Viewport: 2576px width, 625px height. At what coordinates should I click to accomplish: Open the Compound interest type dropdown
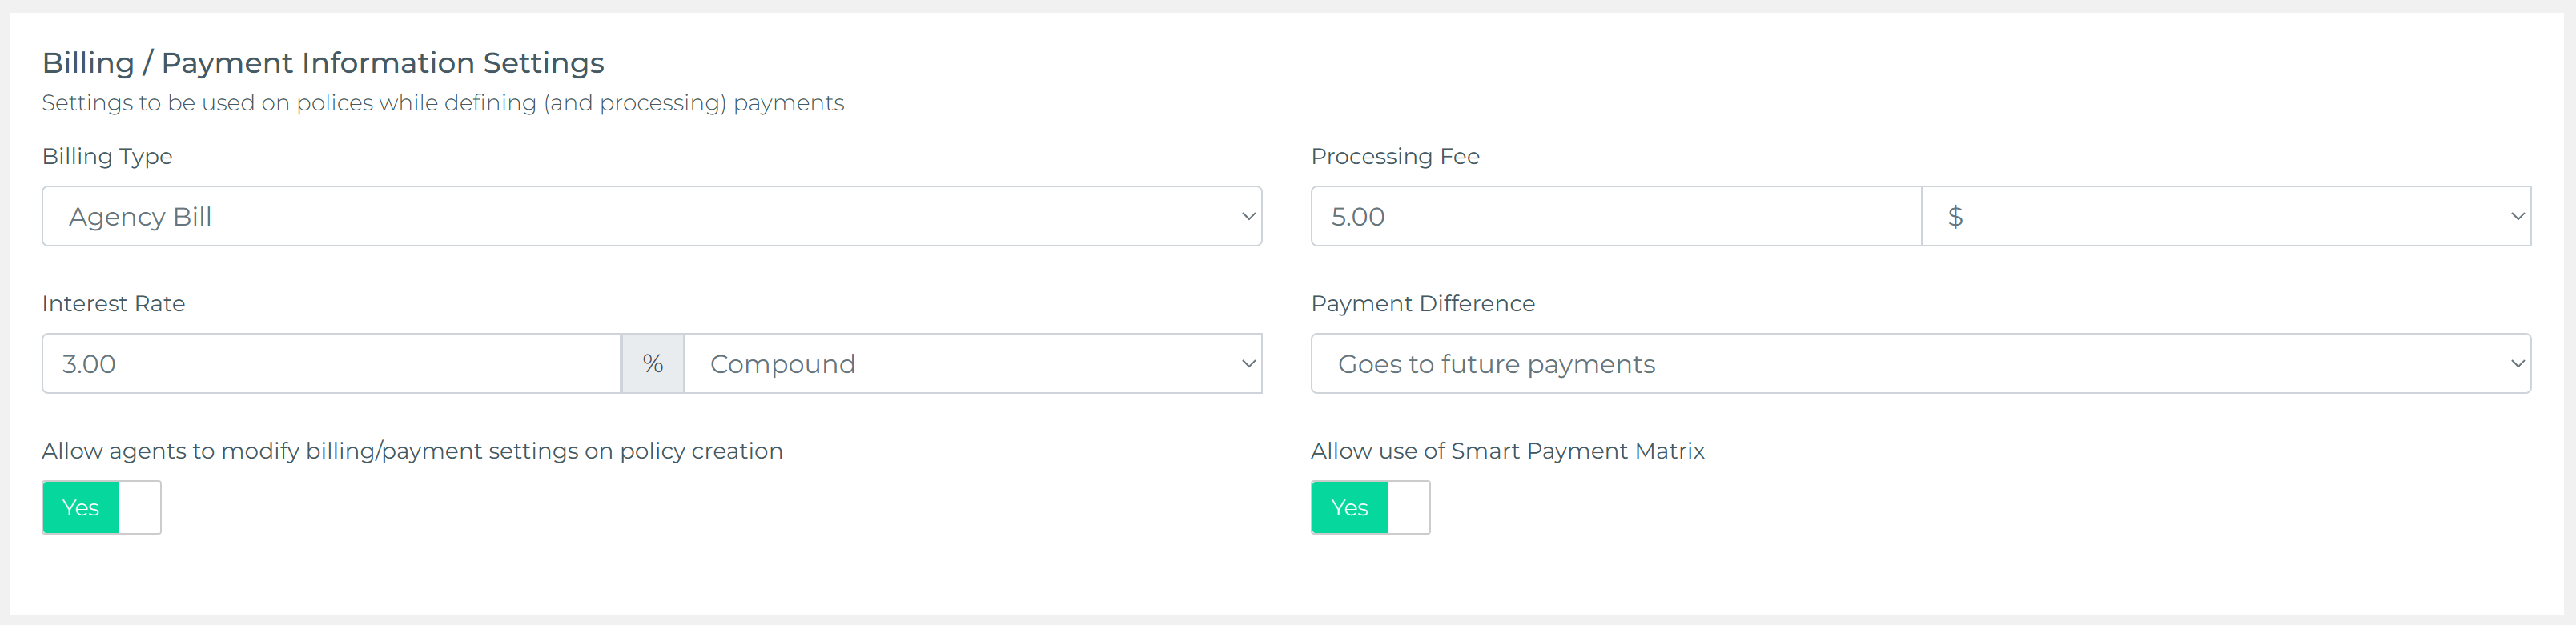972,364
